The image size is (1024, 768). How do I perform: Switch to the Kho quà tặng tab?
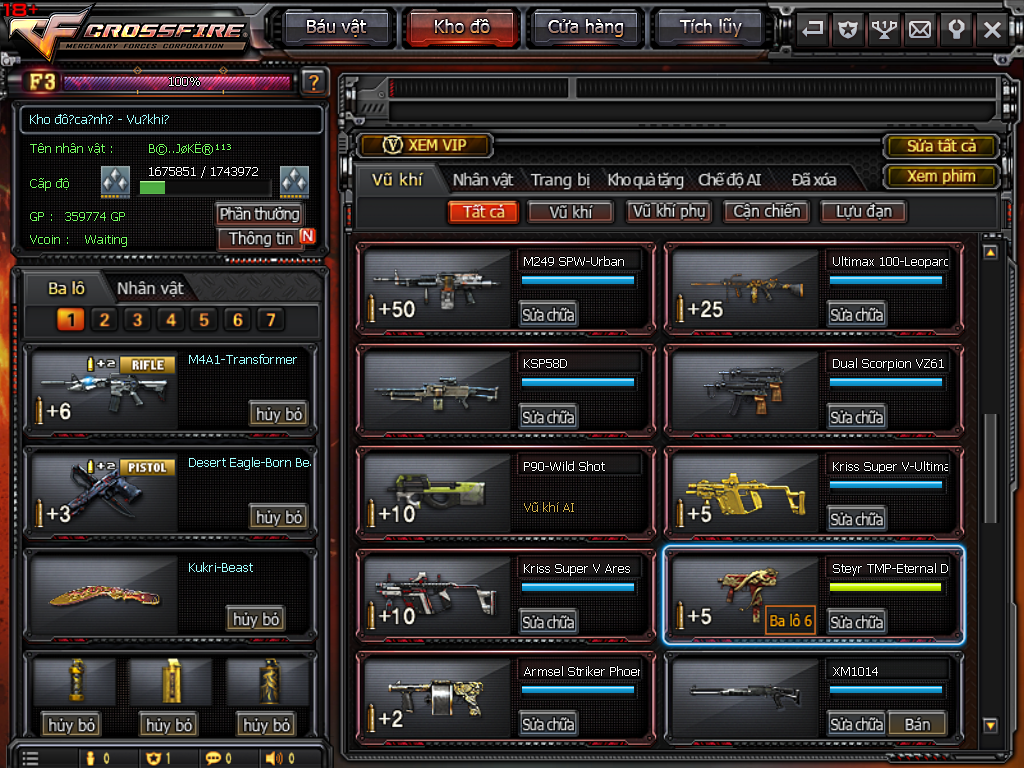tap(645, 180)
